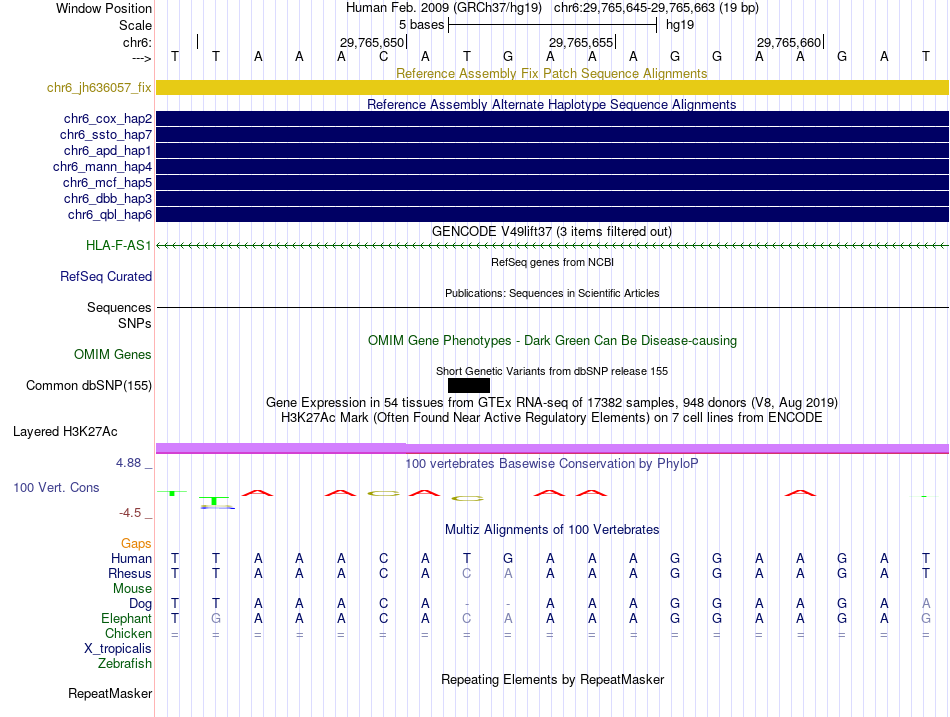Click the reference base C in sequence row

click(x=384, y=56)
